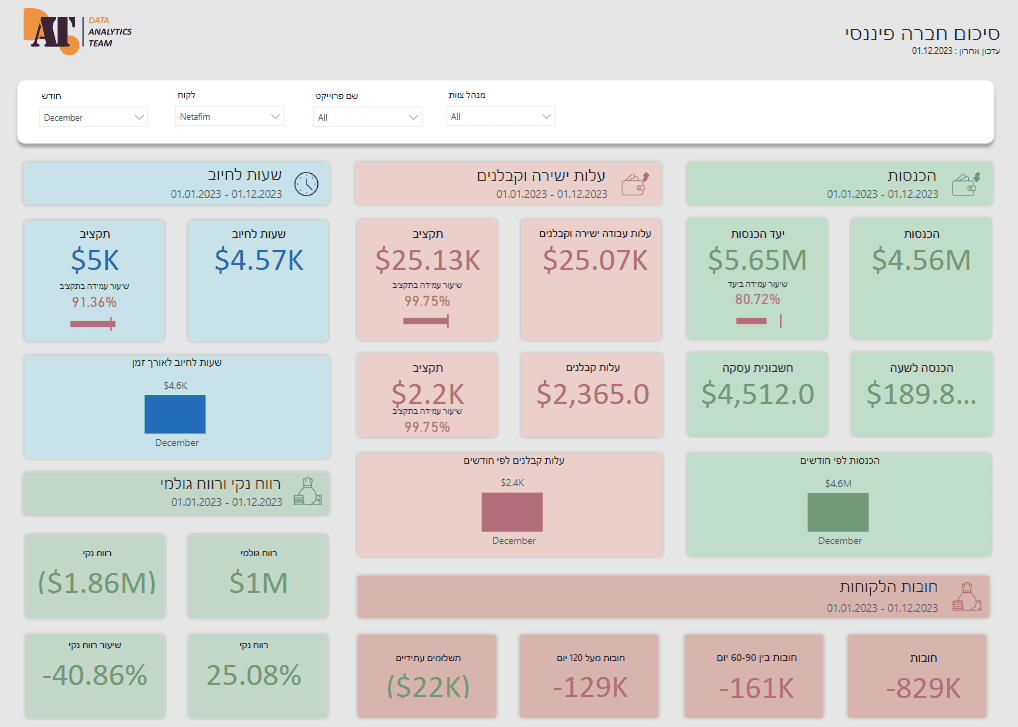Viewport: 1018px width, 727px height.
Task: Select the $5.65M revenue target card
Action: pos(757,279)
